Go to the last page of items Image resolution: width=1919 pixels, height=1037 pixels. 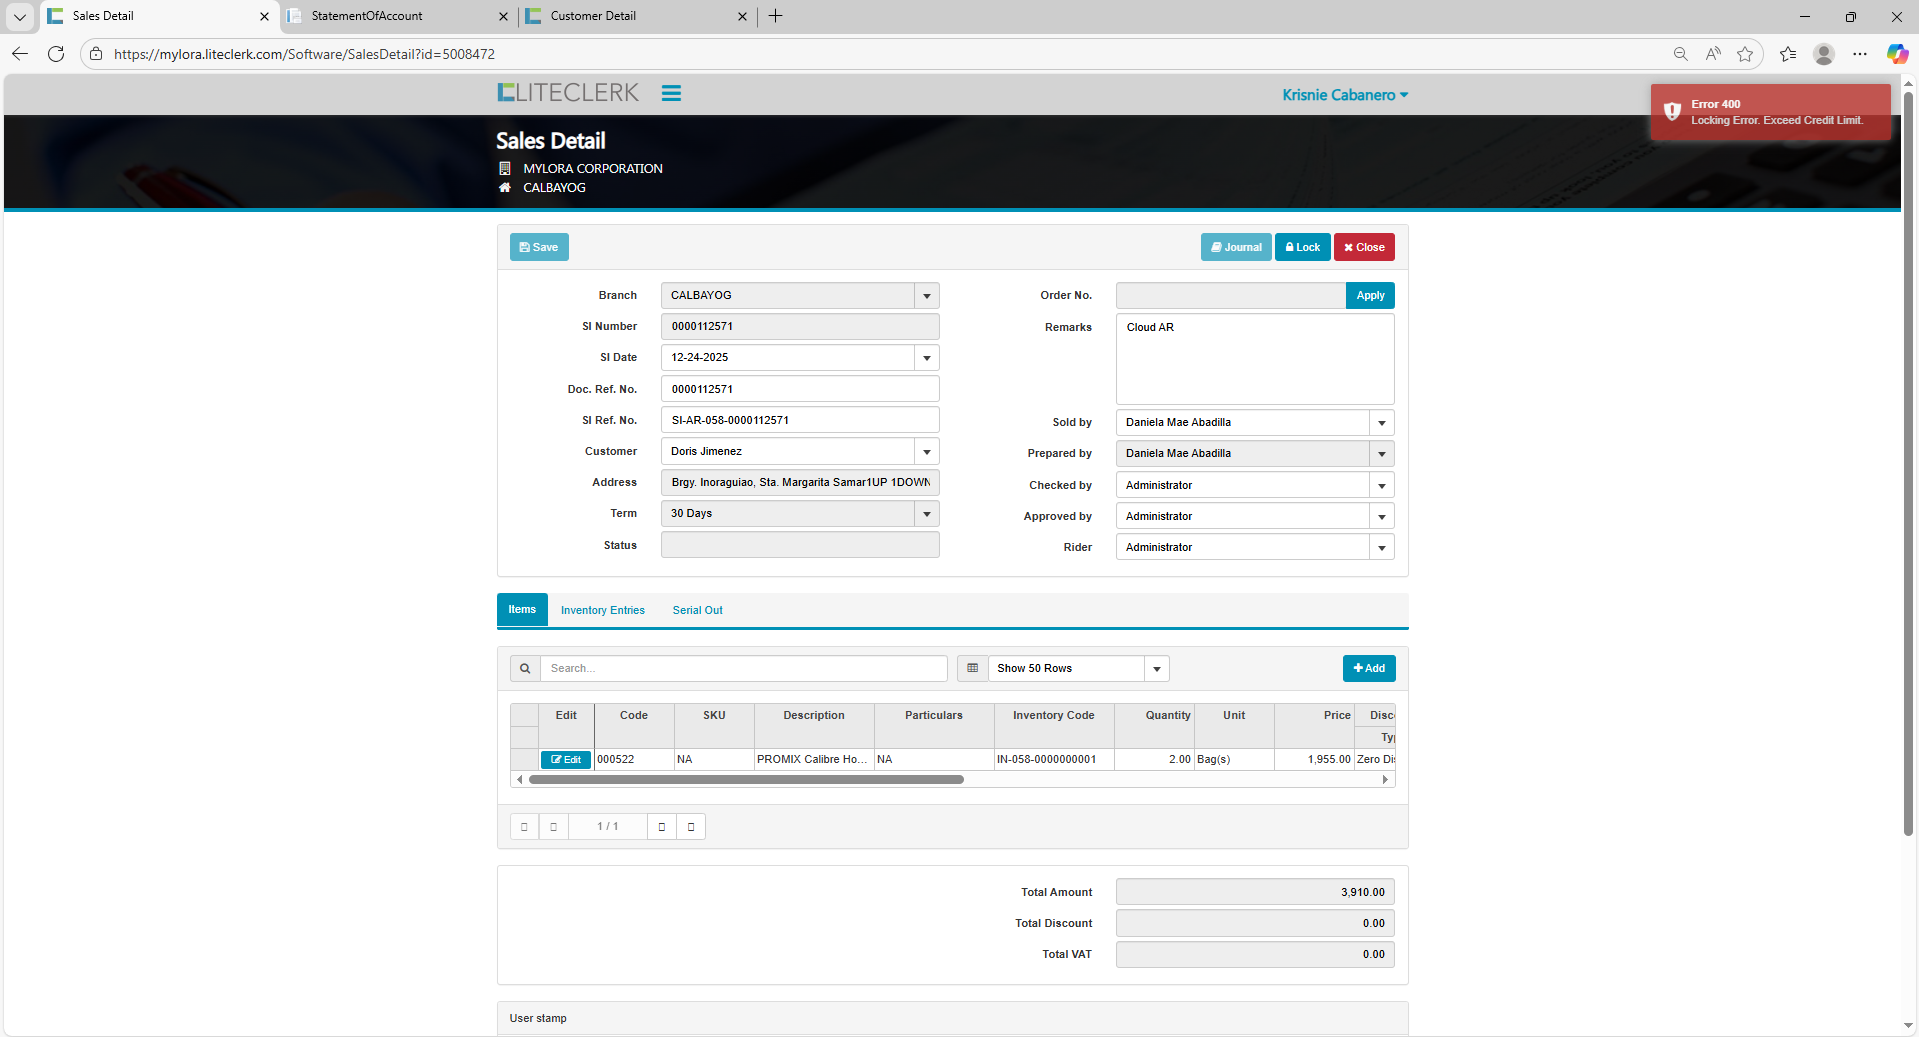(x=691, y=827)
